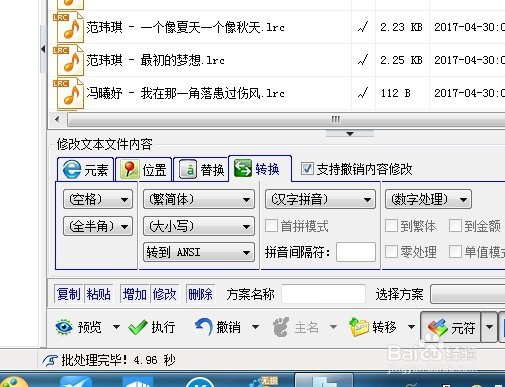Expand the 撤销 dropdown arrow
Viewport: 505px width, 387px height.
tap(255, 327)
